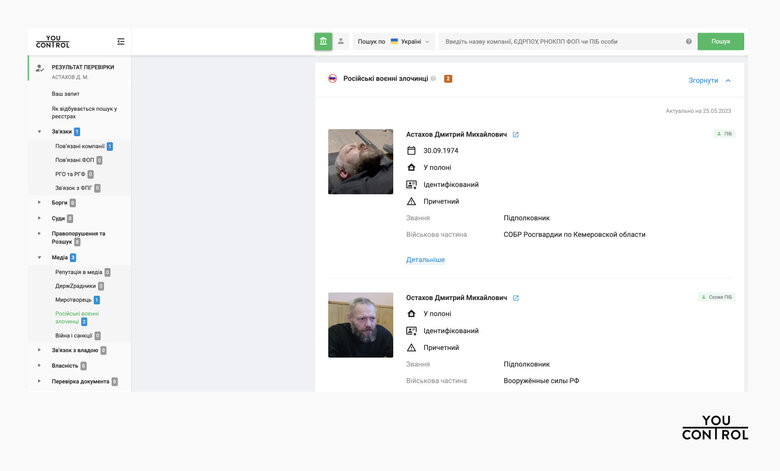The height and width of the screenshot is (471, 780).
Task: Switch to the person search icon
Action: pos(340,42)
